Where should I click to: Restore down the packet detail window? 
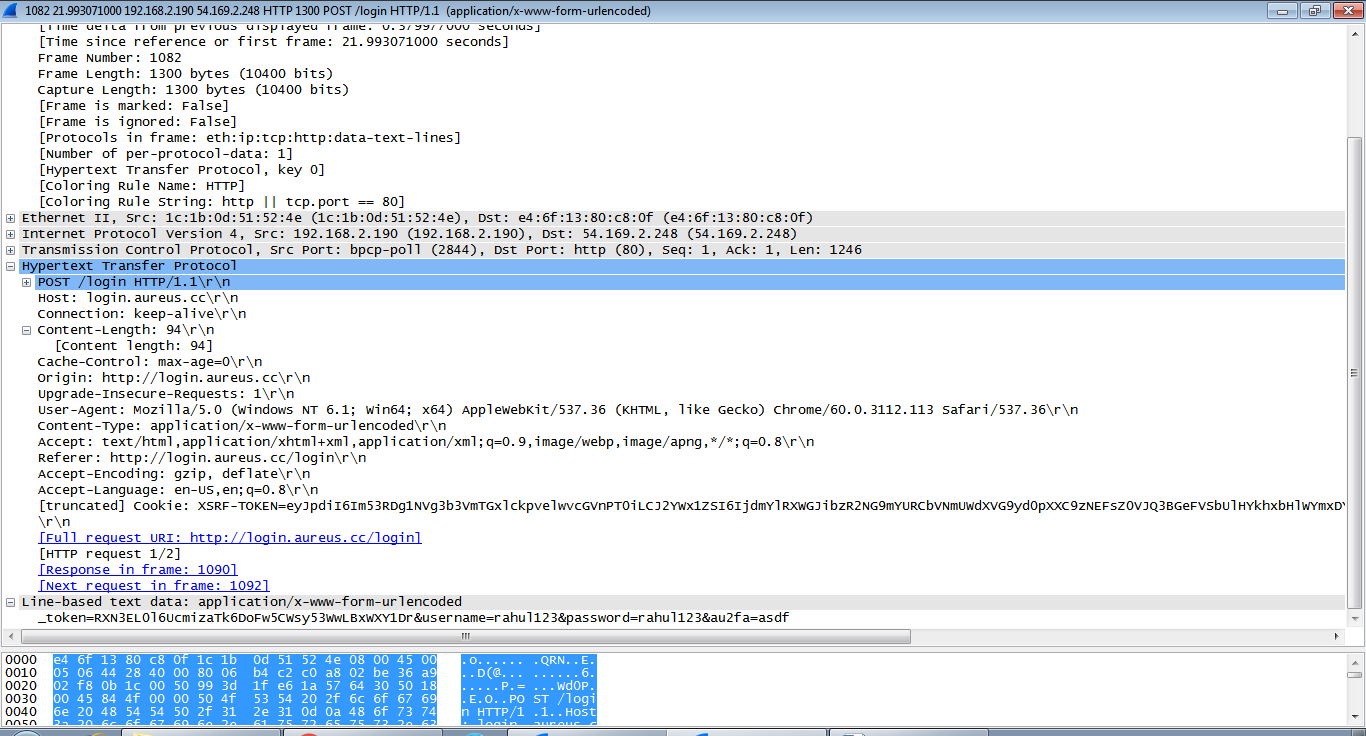[x=1313, y=11]
